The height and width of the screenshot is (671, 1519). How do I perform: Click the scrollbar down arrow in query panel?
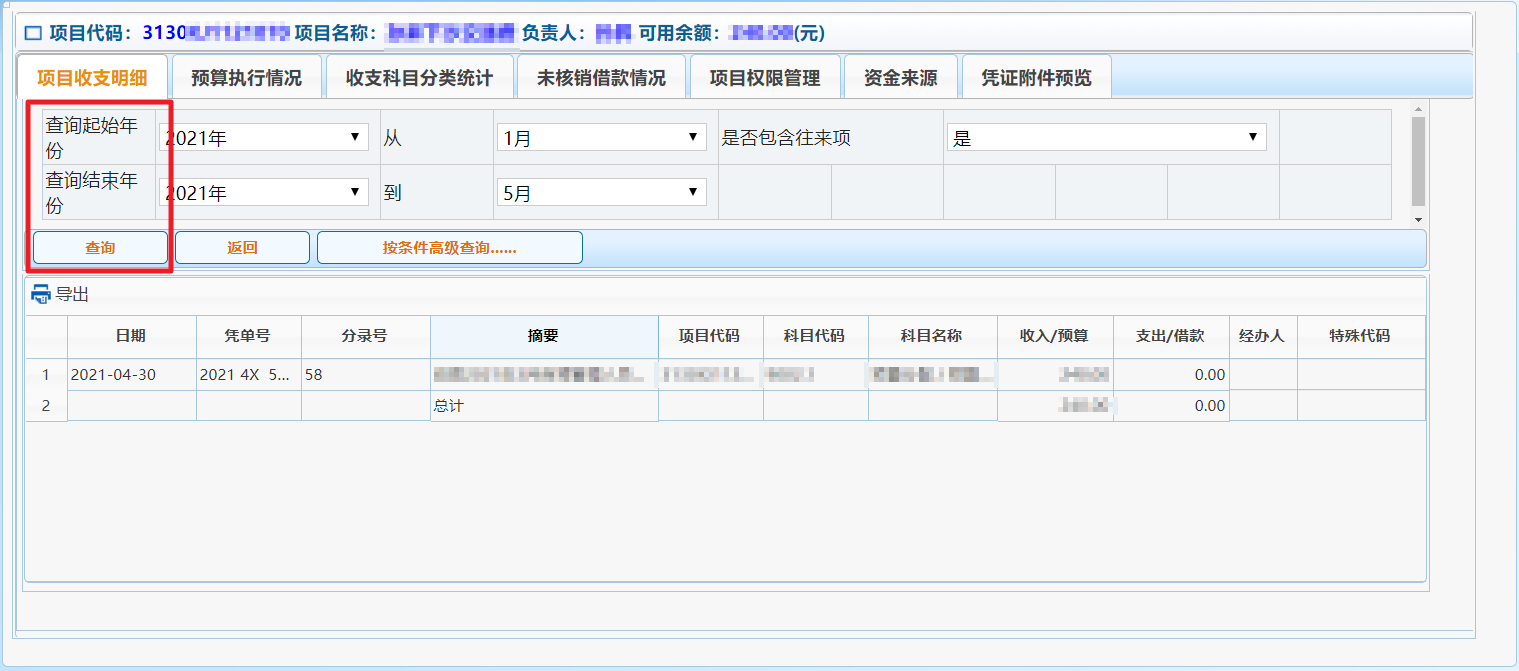click(x=1418, y=219)
